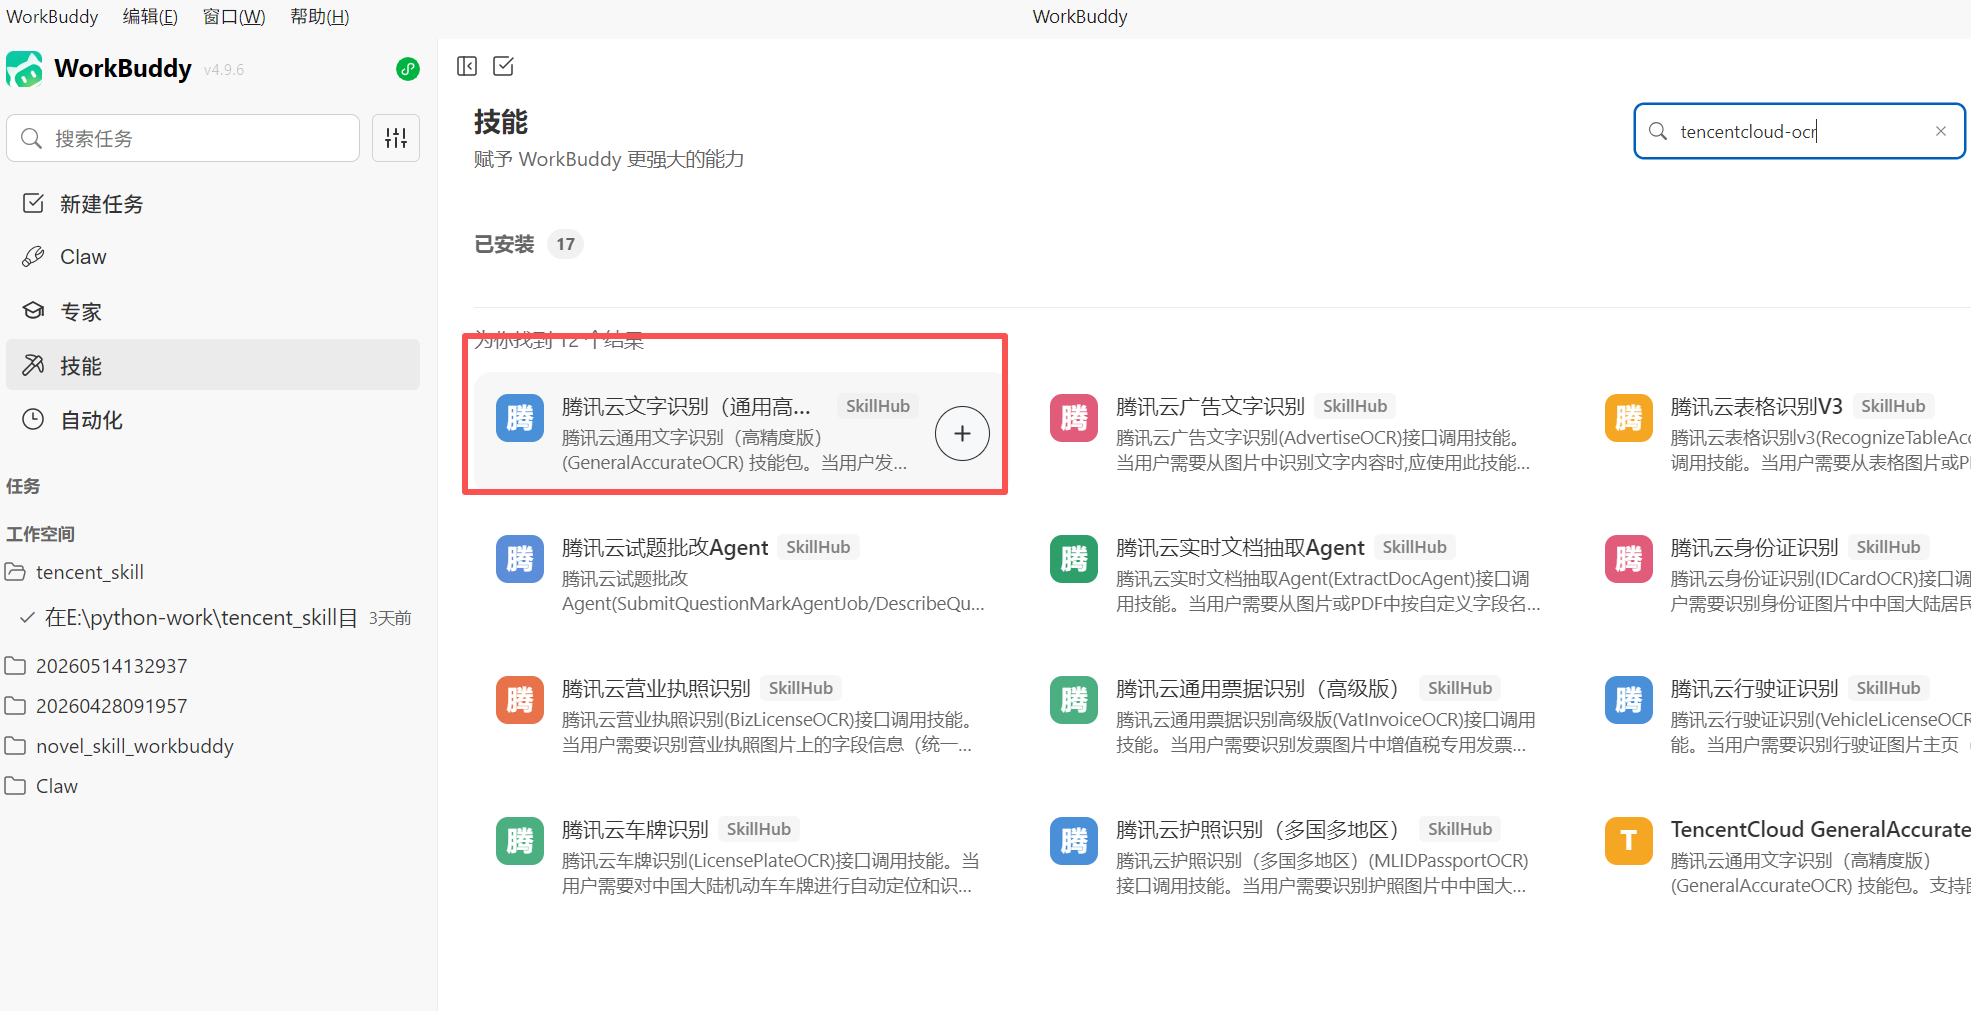
Task: Collapse the sidebar panel icon
Action: (x=467, y=66)
